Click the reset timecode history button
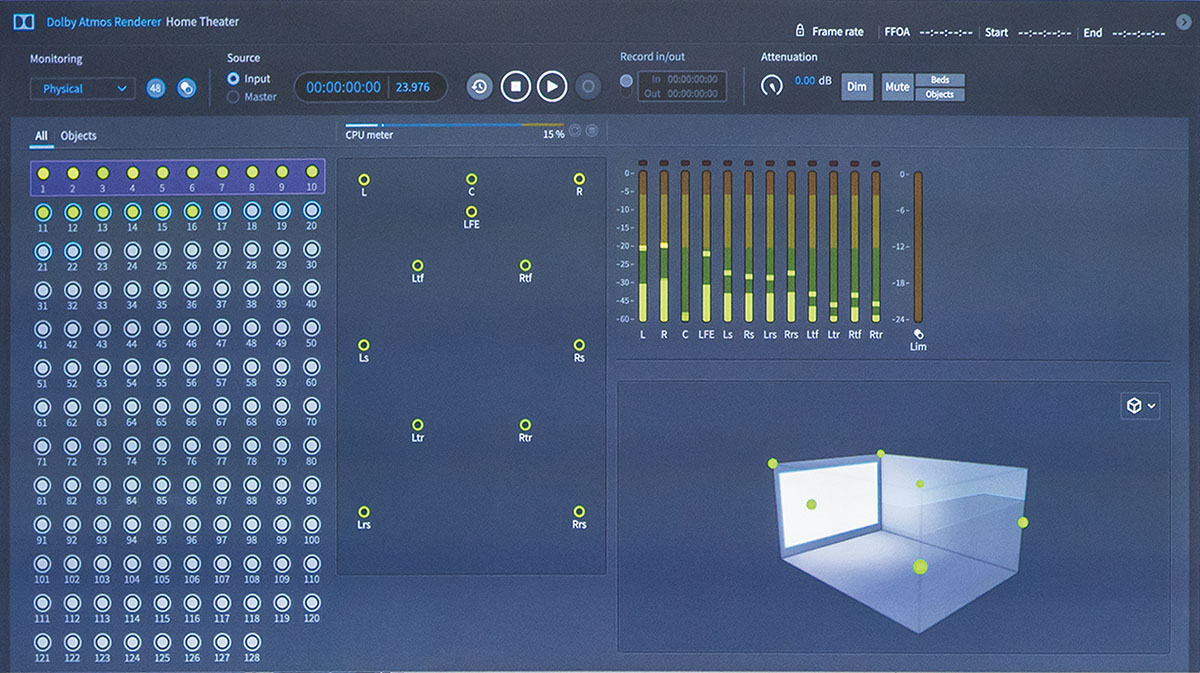This screenshot has height=673, width=1200. tap(479, 87)
